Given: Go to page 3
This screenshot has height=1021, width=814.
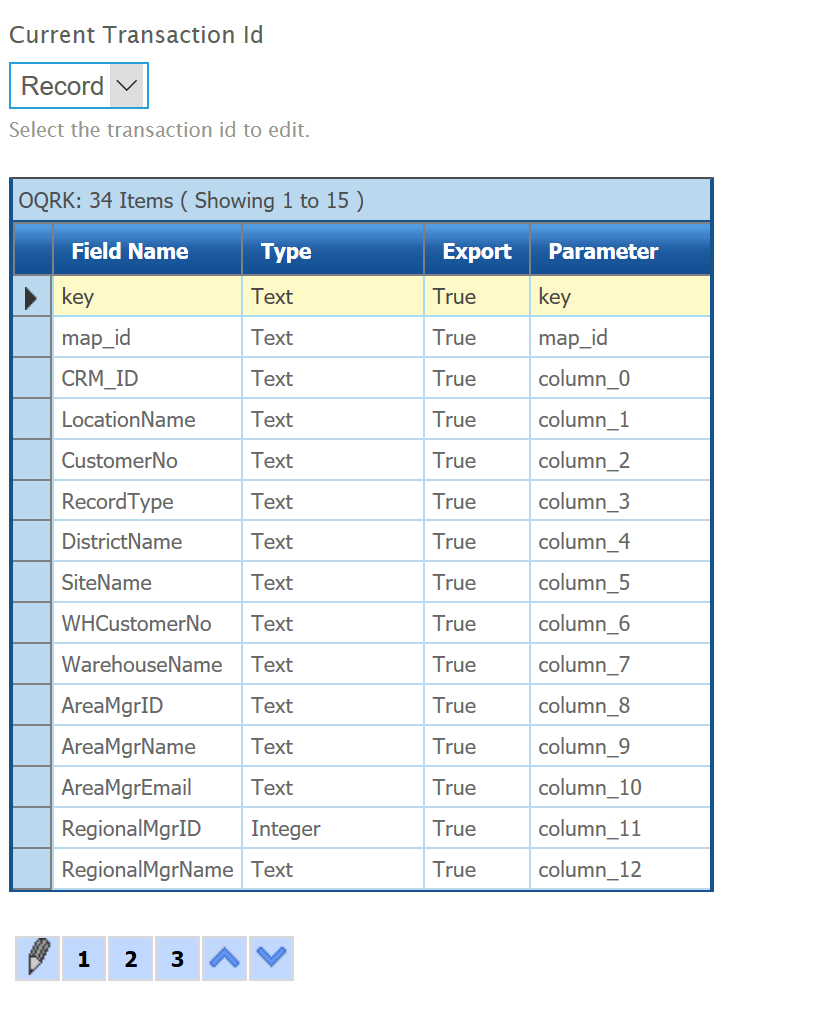Looking at the screenshot, I should click(177, 959).
